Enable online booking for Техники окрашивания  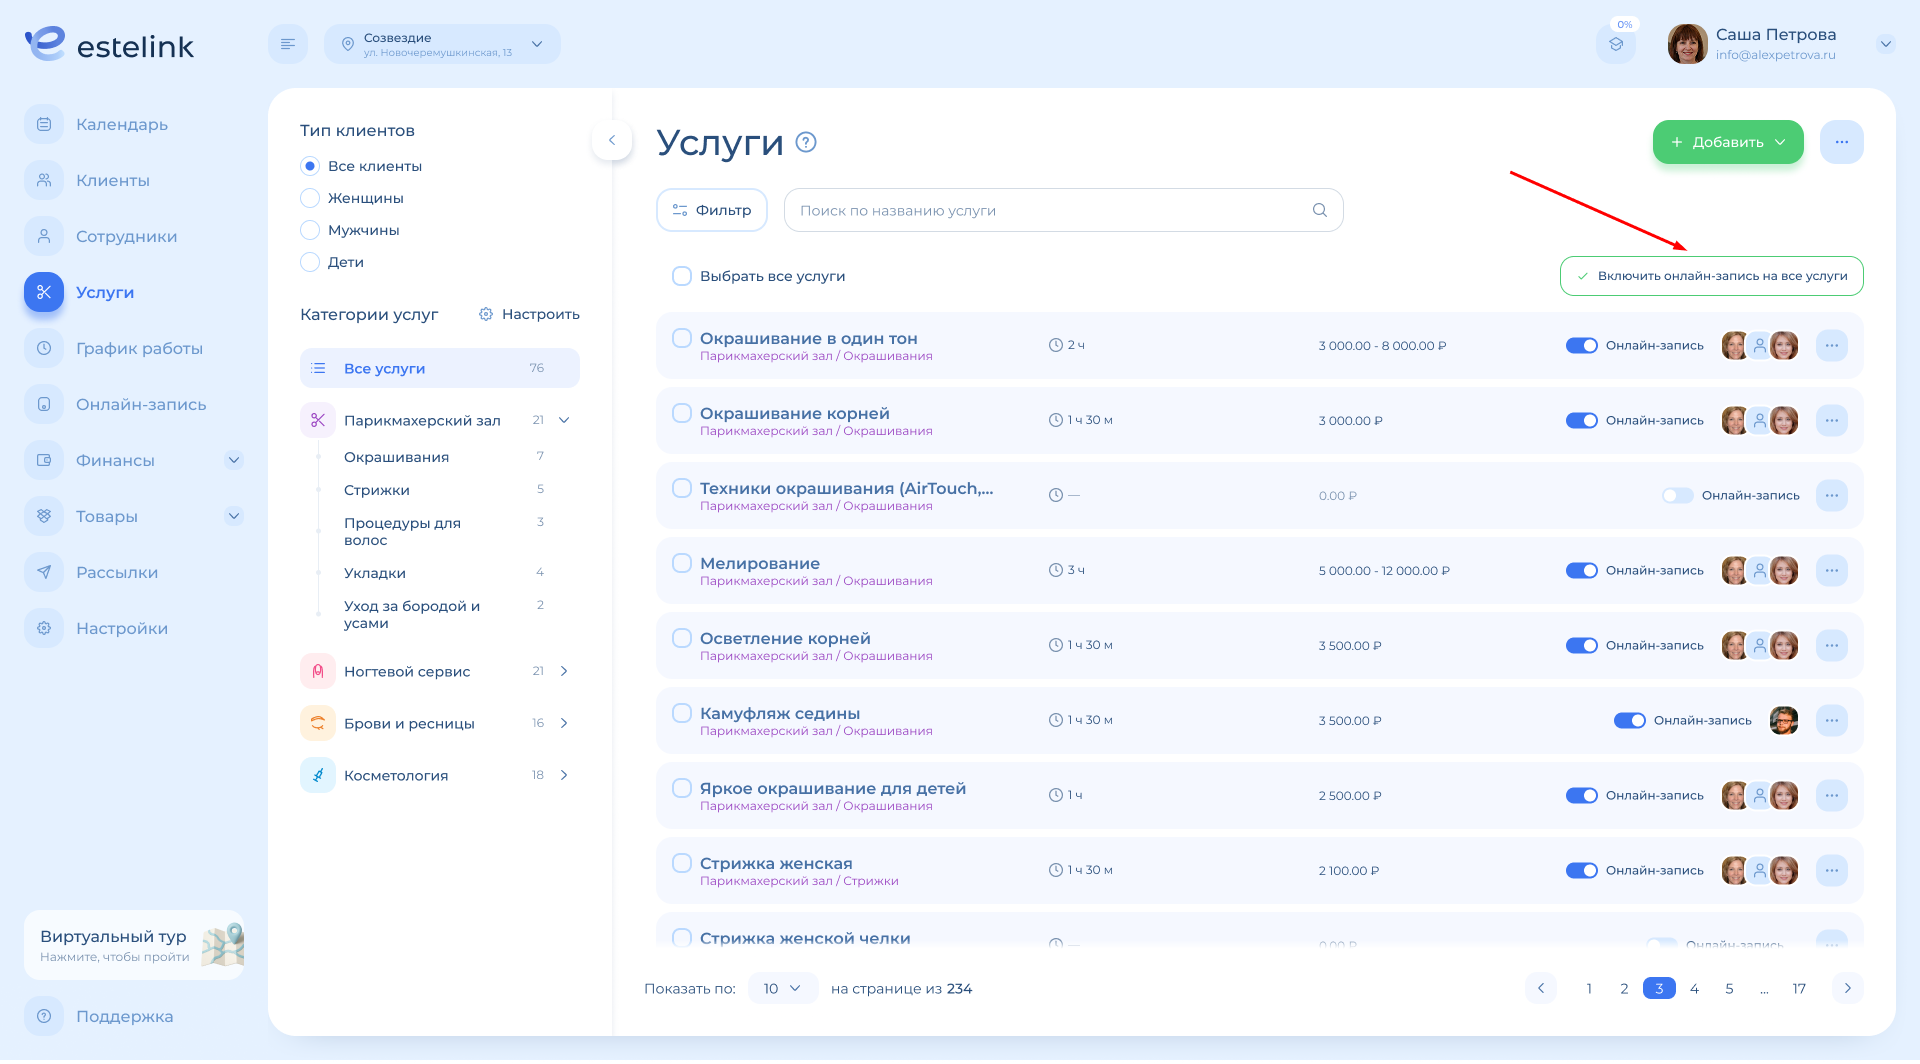coord(1677,495)
